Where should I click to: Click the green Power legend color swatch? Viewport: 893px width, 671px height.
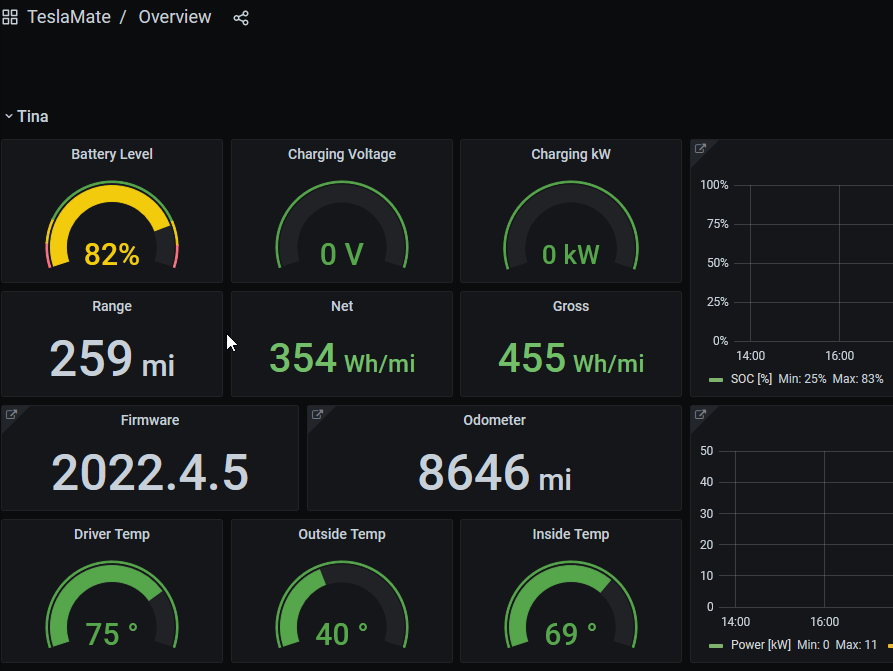click(x=716, y=645)
